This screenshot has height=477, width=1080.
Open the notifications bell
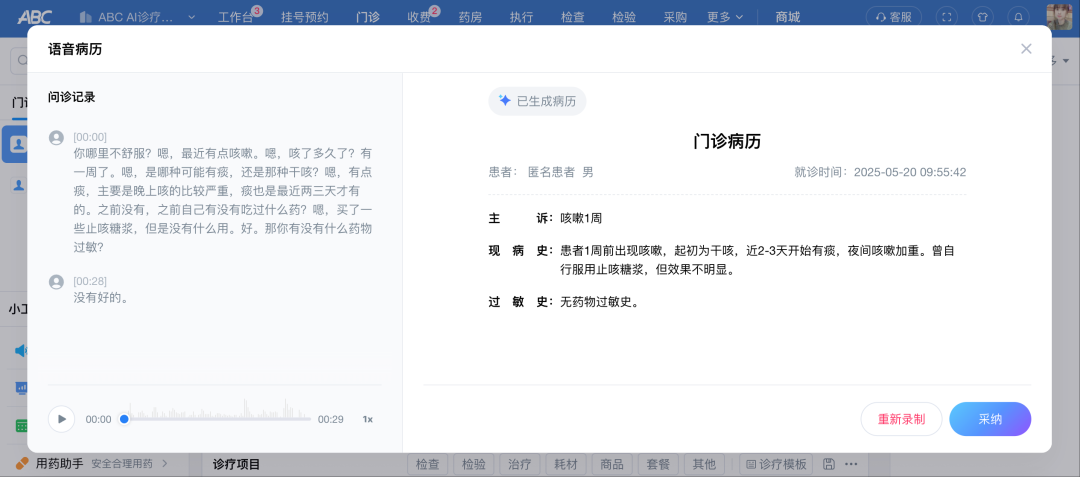[1019, 17]
